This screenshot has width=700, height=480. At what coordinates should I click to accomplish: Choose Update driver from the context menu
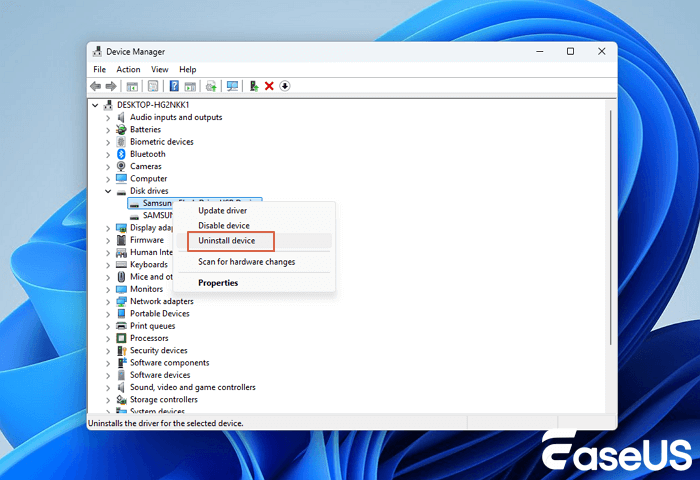[x=254, y=210]
